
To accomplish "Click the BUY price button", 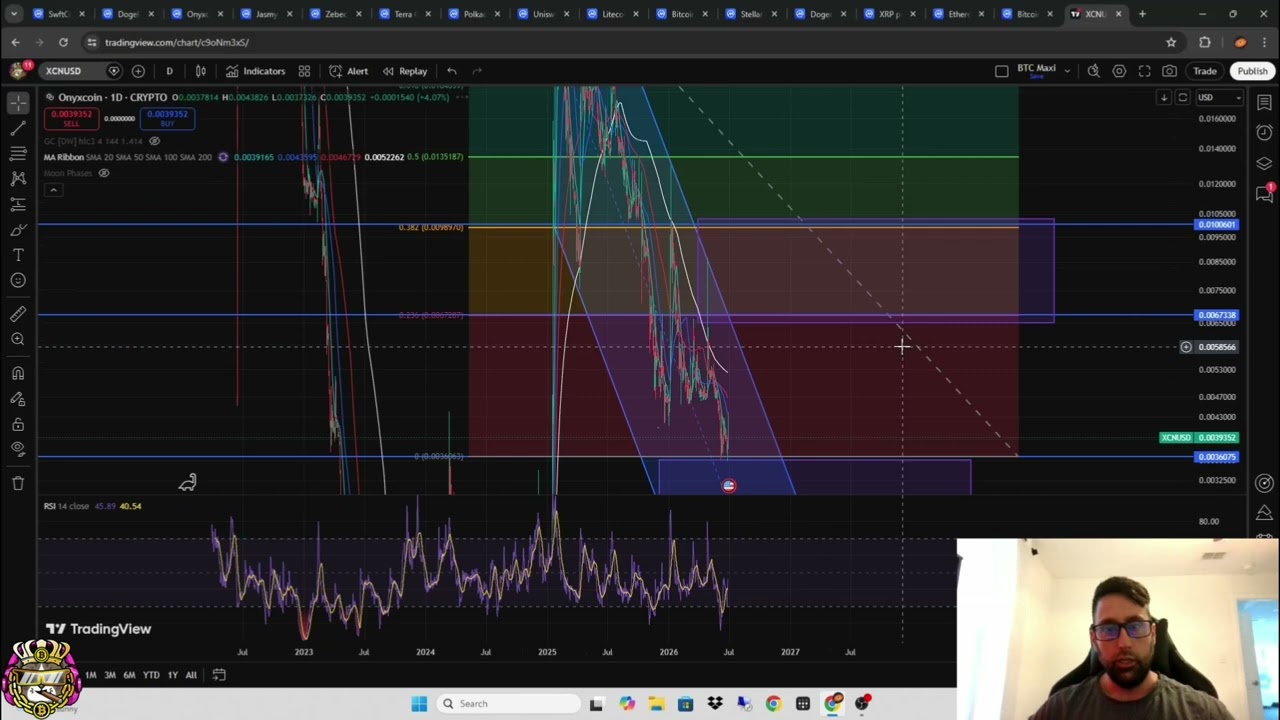I will click(x=167, y=118).
